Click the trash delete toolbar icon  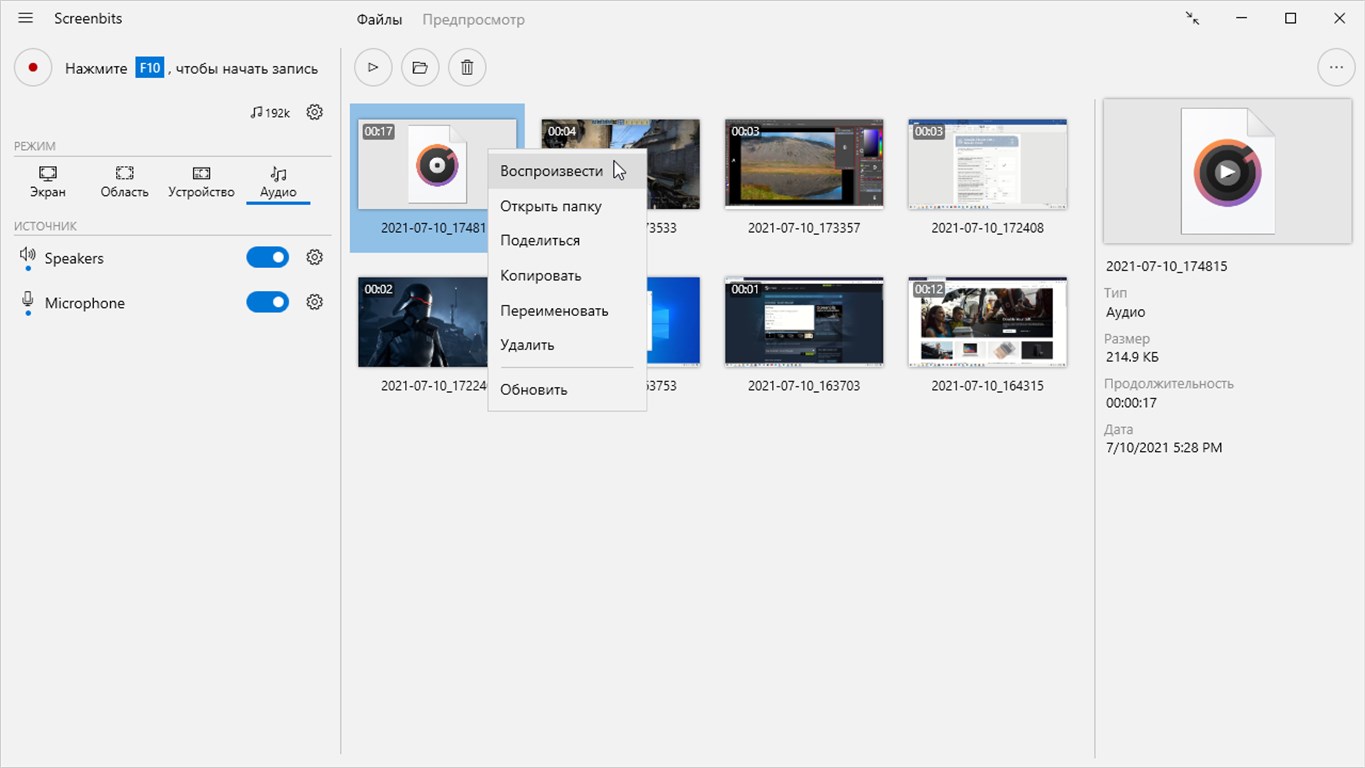point(467,68)
